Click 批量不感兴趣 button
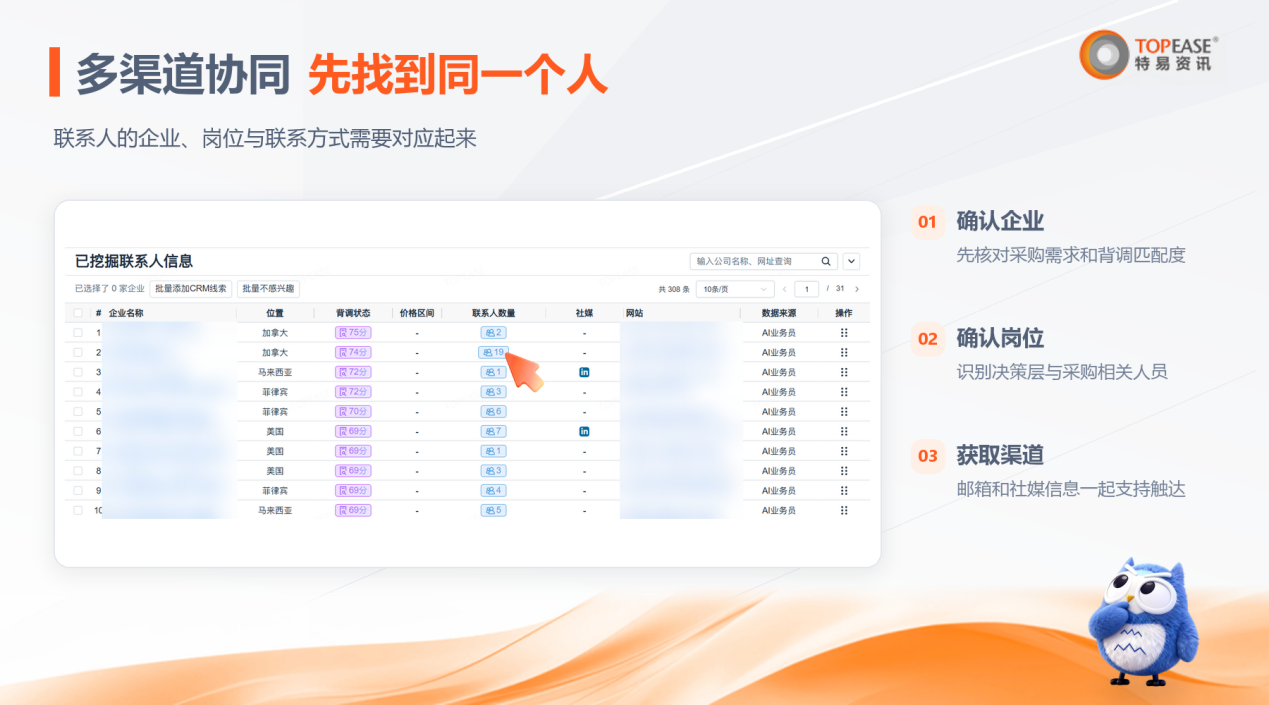This screenshot has height=705, width=1269. click(268, 289)
